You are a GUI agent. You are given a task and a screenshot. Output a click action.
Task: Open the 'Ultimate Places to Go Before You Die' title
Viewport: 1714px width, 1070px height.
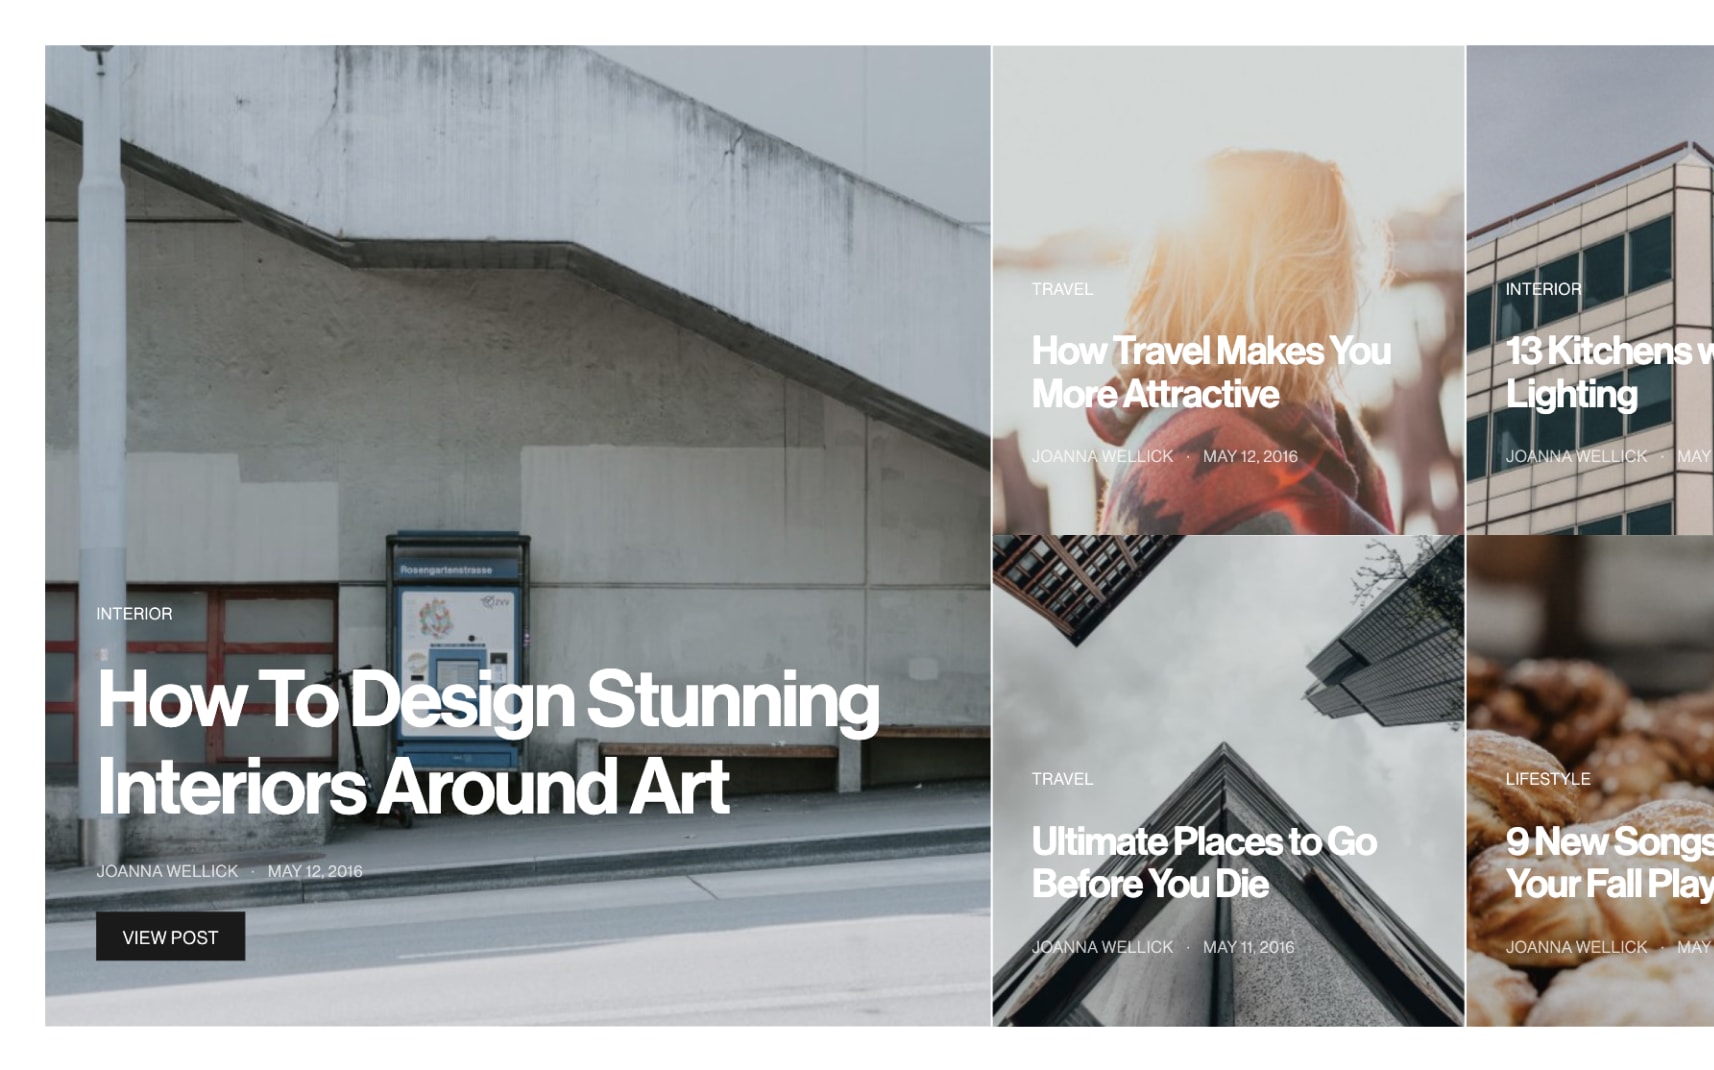tap(1204, 862)
